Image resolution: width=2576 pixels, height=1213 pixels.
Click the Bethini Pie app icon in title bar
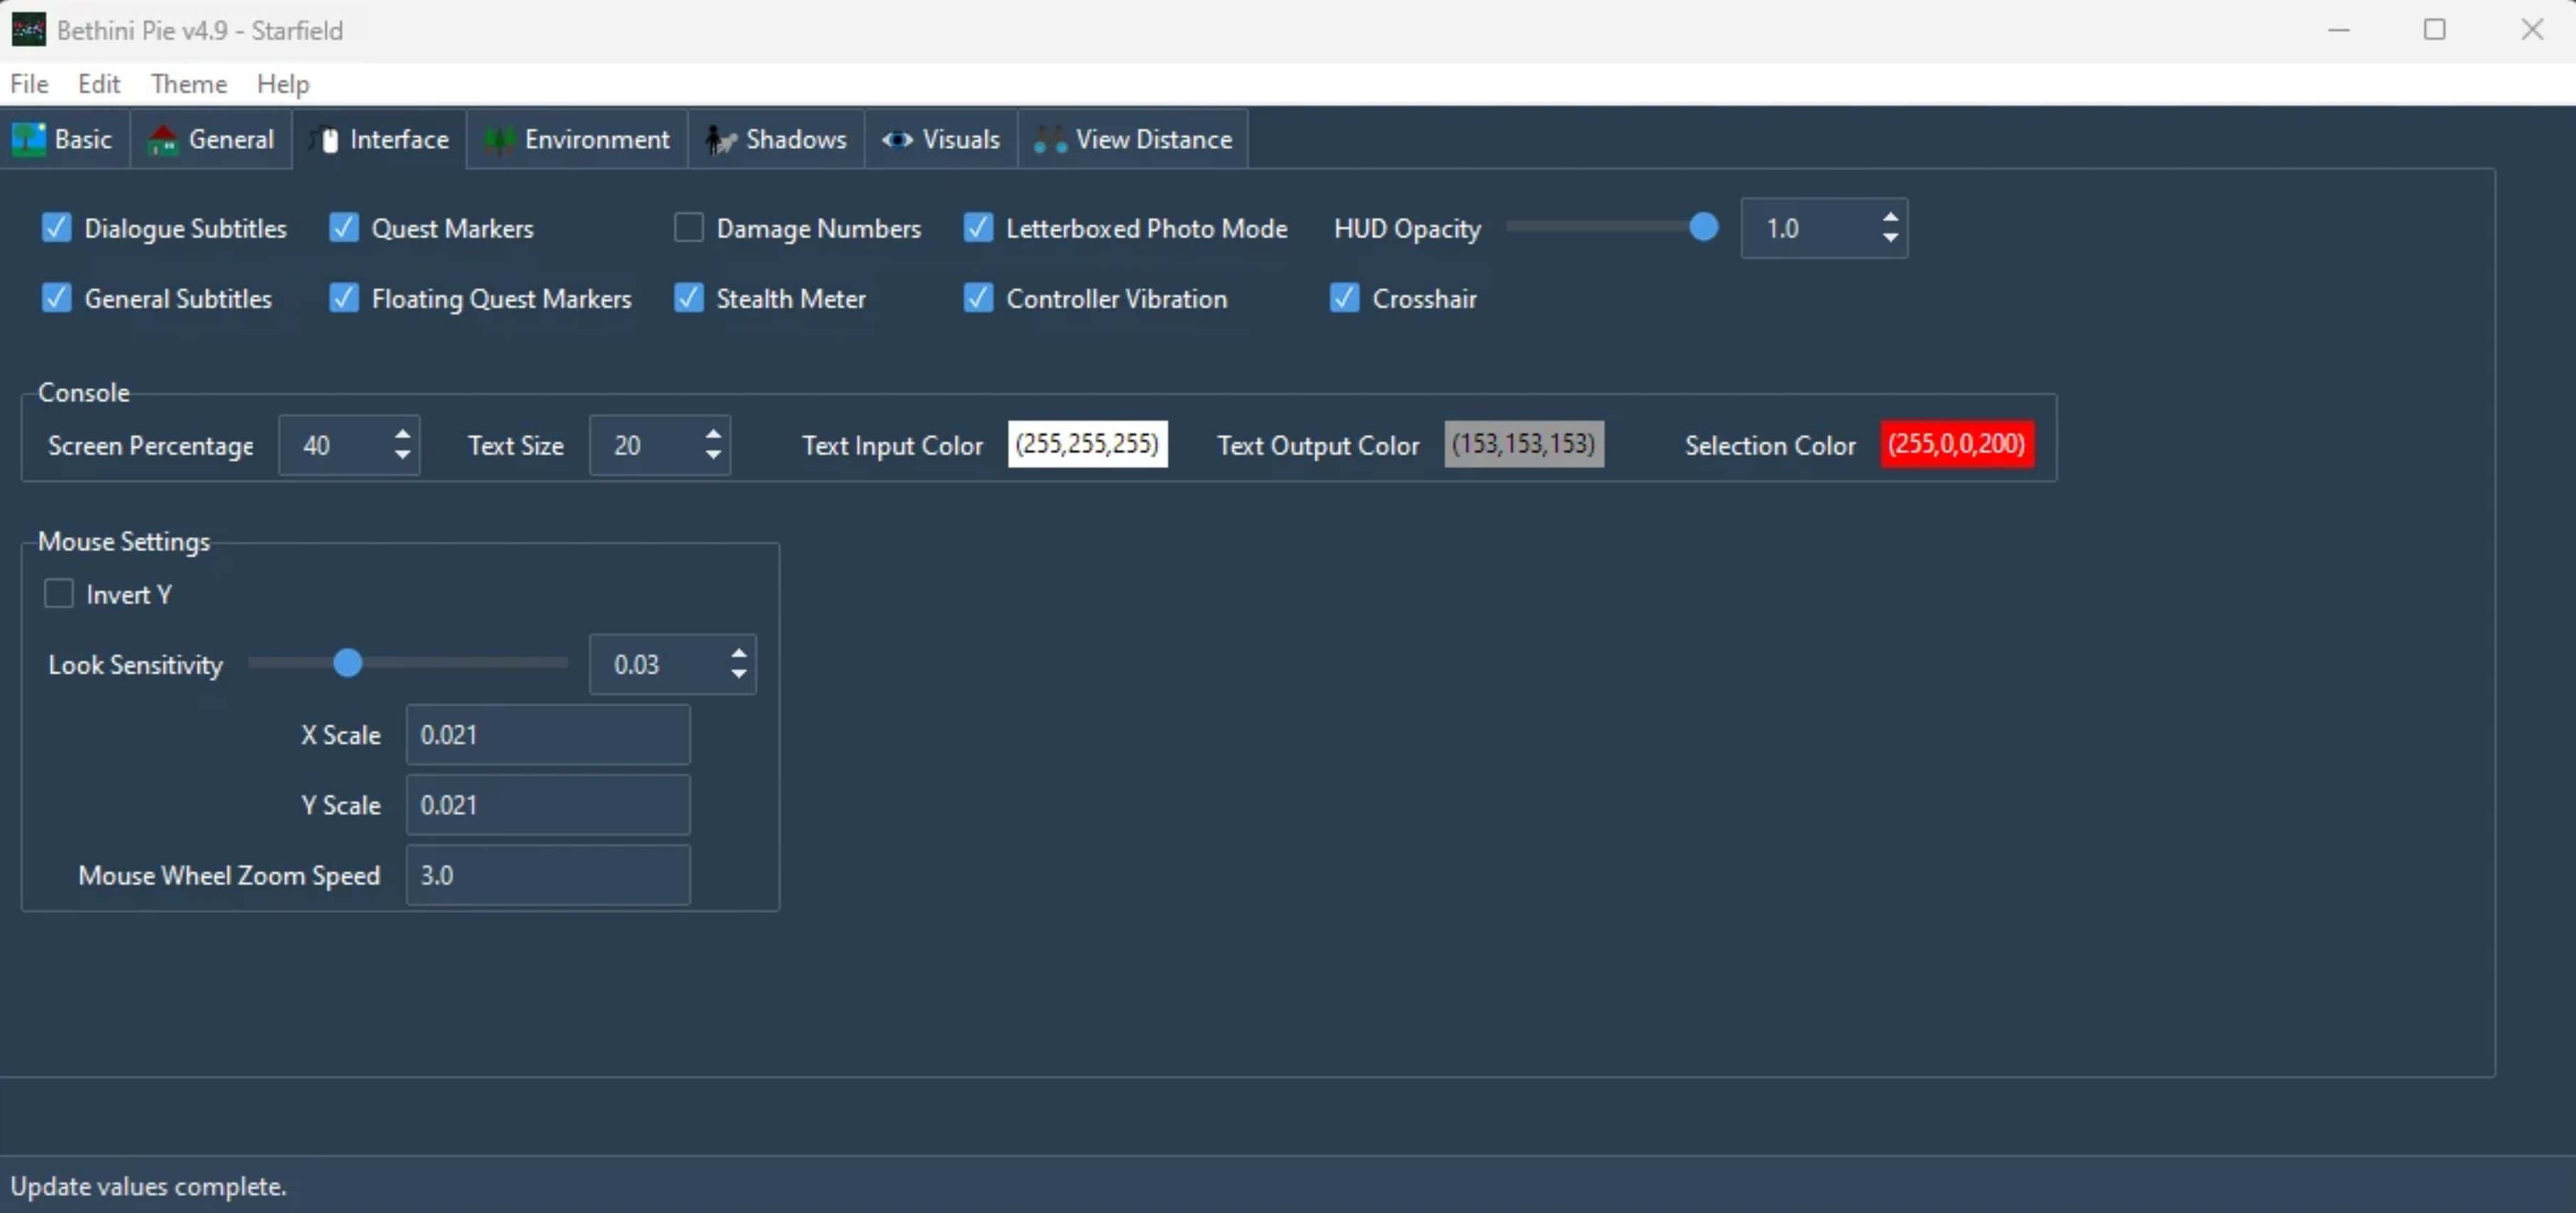tap(28, 29)
